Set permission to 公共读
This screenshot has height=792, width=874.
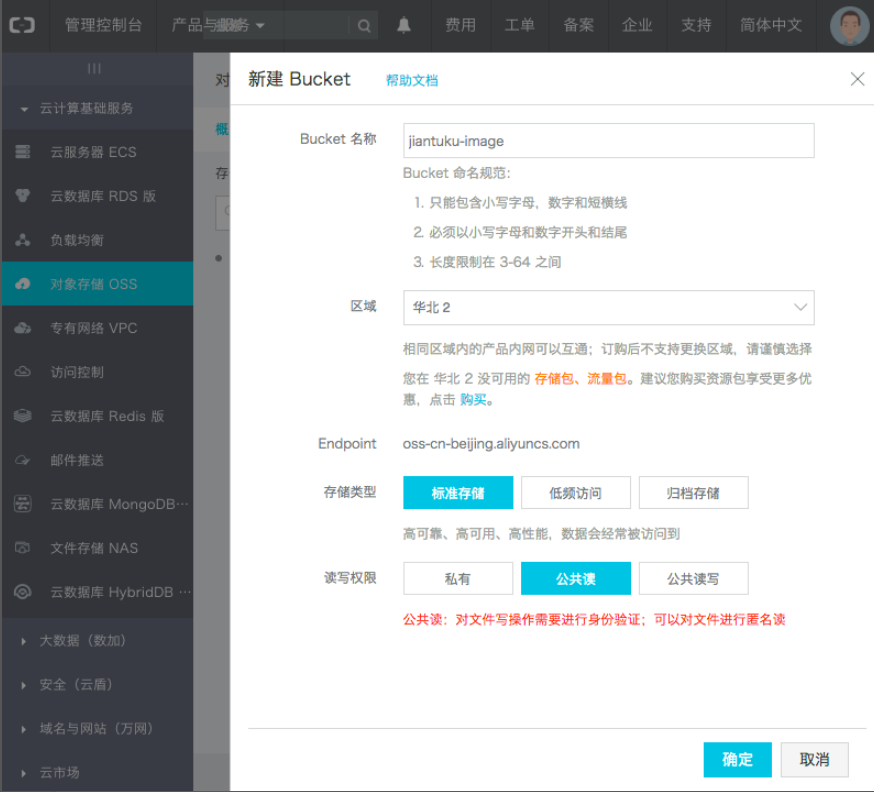(575, 579)
